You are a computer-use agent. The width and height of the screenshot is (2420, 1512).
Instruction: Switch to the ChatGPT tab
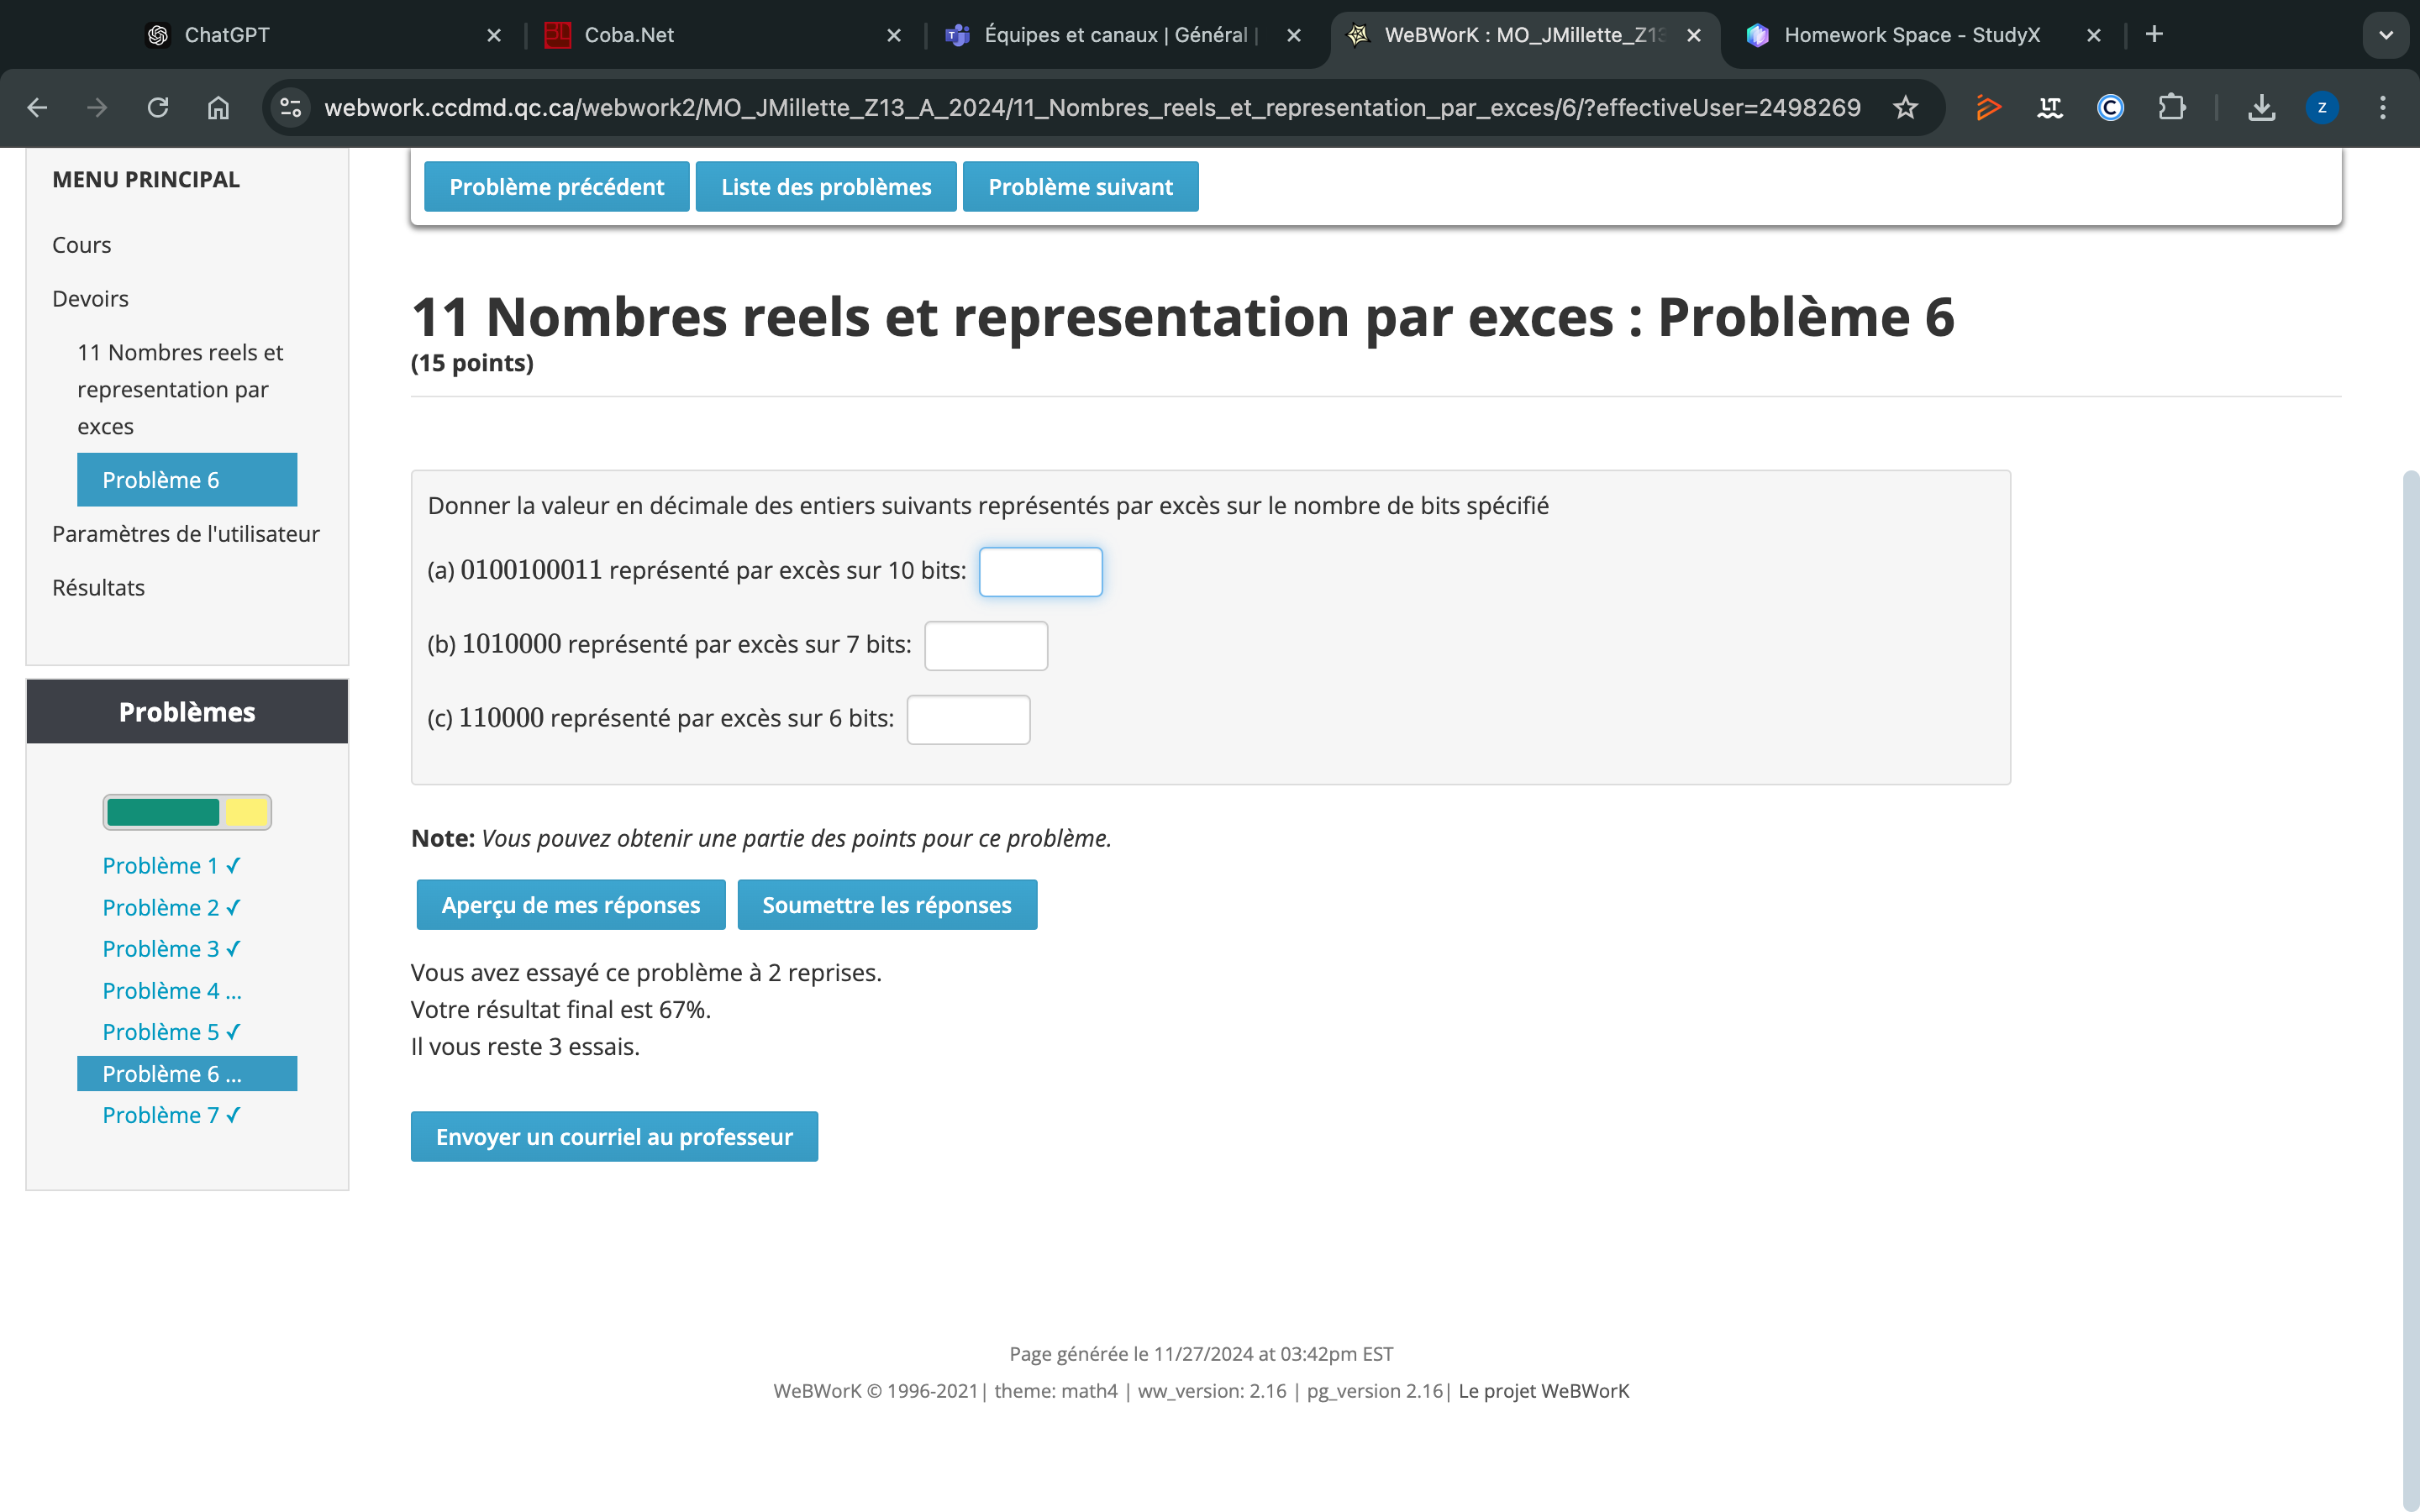(320, 35)
